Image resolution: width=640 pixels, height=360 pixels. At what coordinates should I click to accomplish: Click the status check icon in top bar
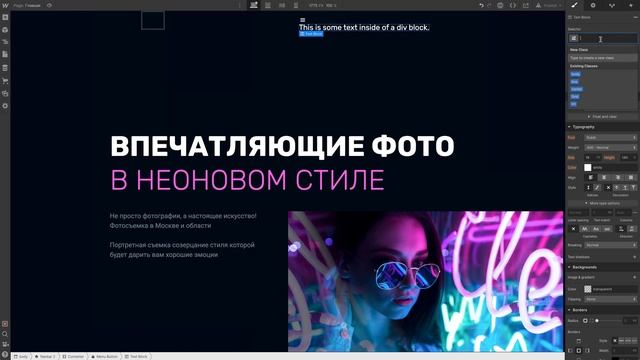(x=500, y=5)
